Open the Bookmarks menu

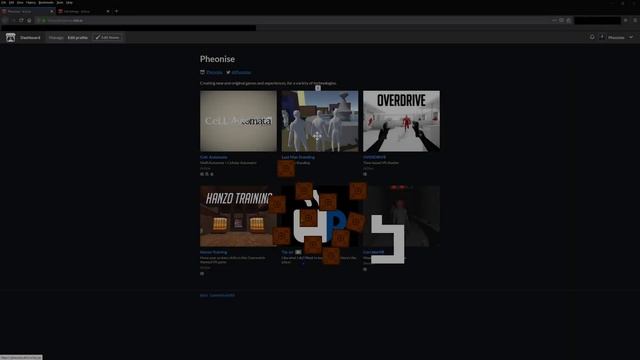pyautogui.click(x=46, y=2)
